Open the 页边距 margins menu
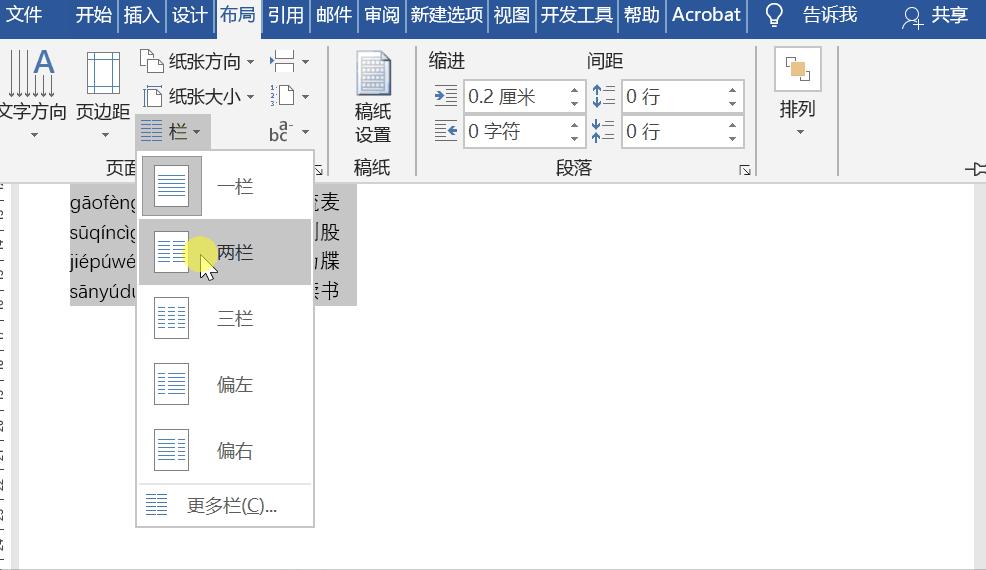 (x=103, y=94)
